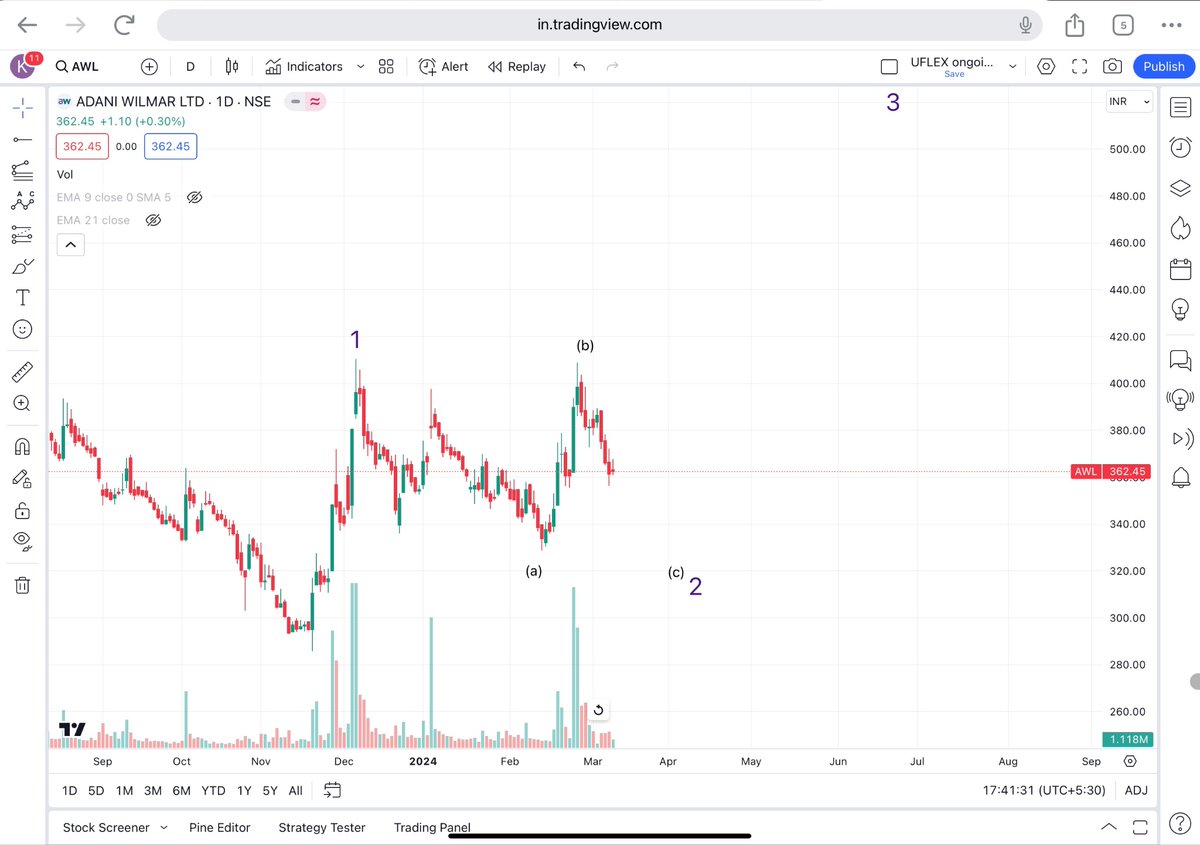Create a new Alert
This screenshot has width=1200, height=845.
(x=443, y=66)
